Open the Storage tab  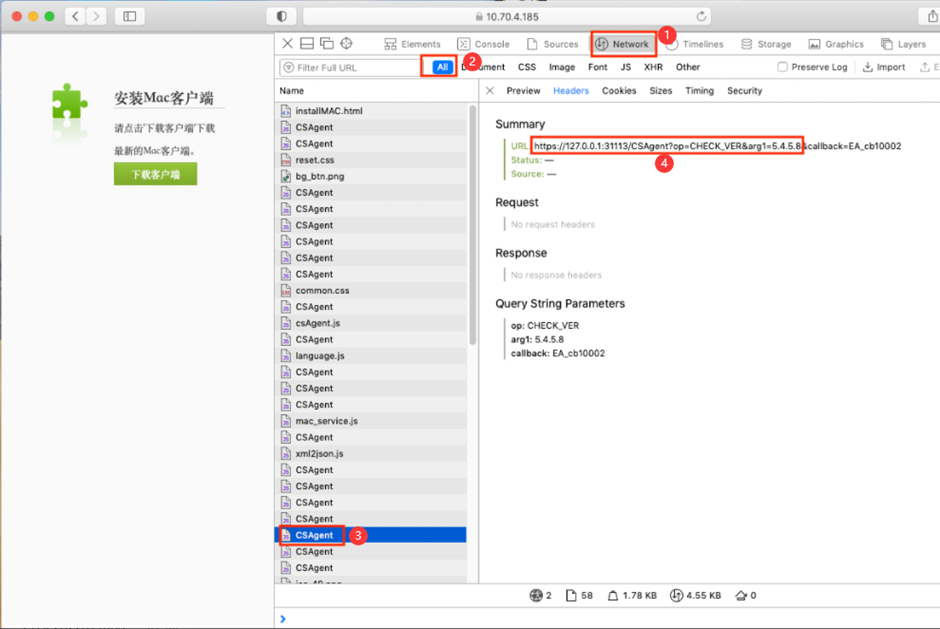coord(766,44)
